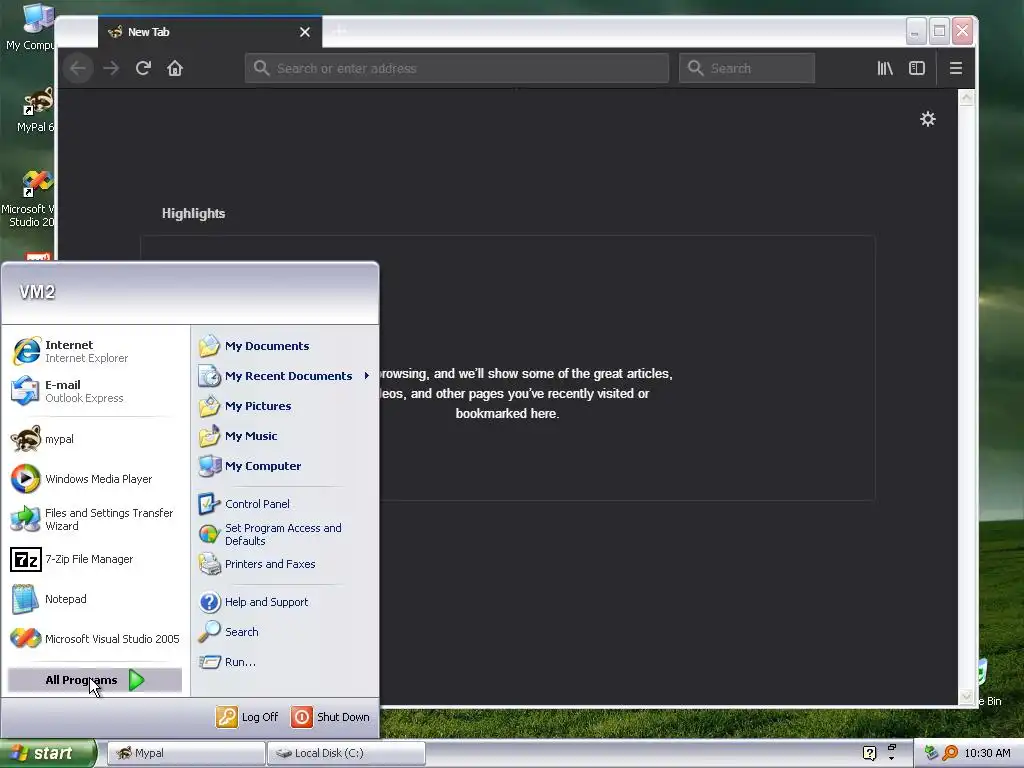
Task: Click the taskbar clock showing 10:30 AM
Action: point(987,753)
